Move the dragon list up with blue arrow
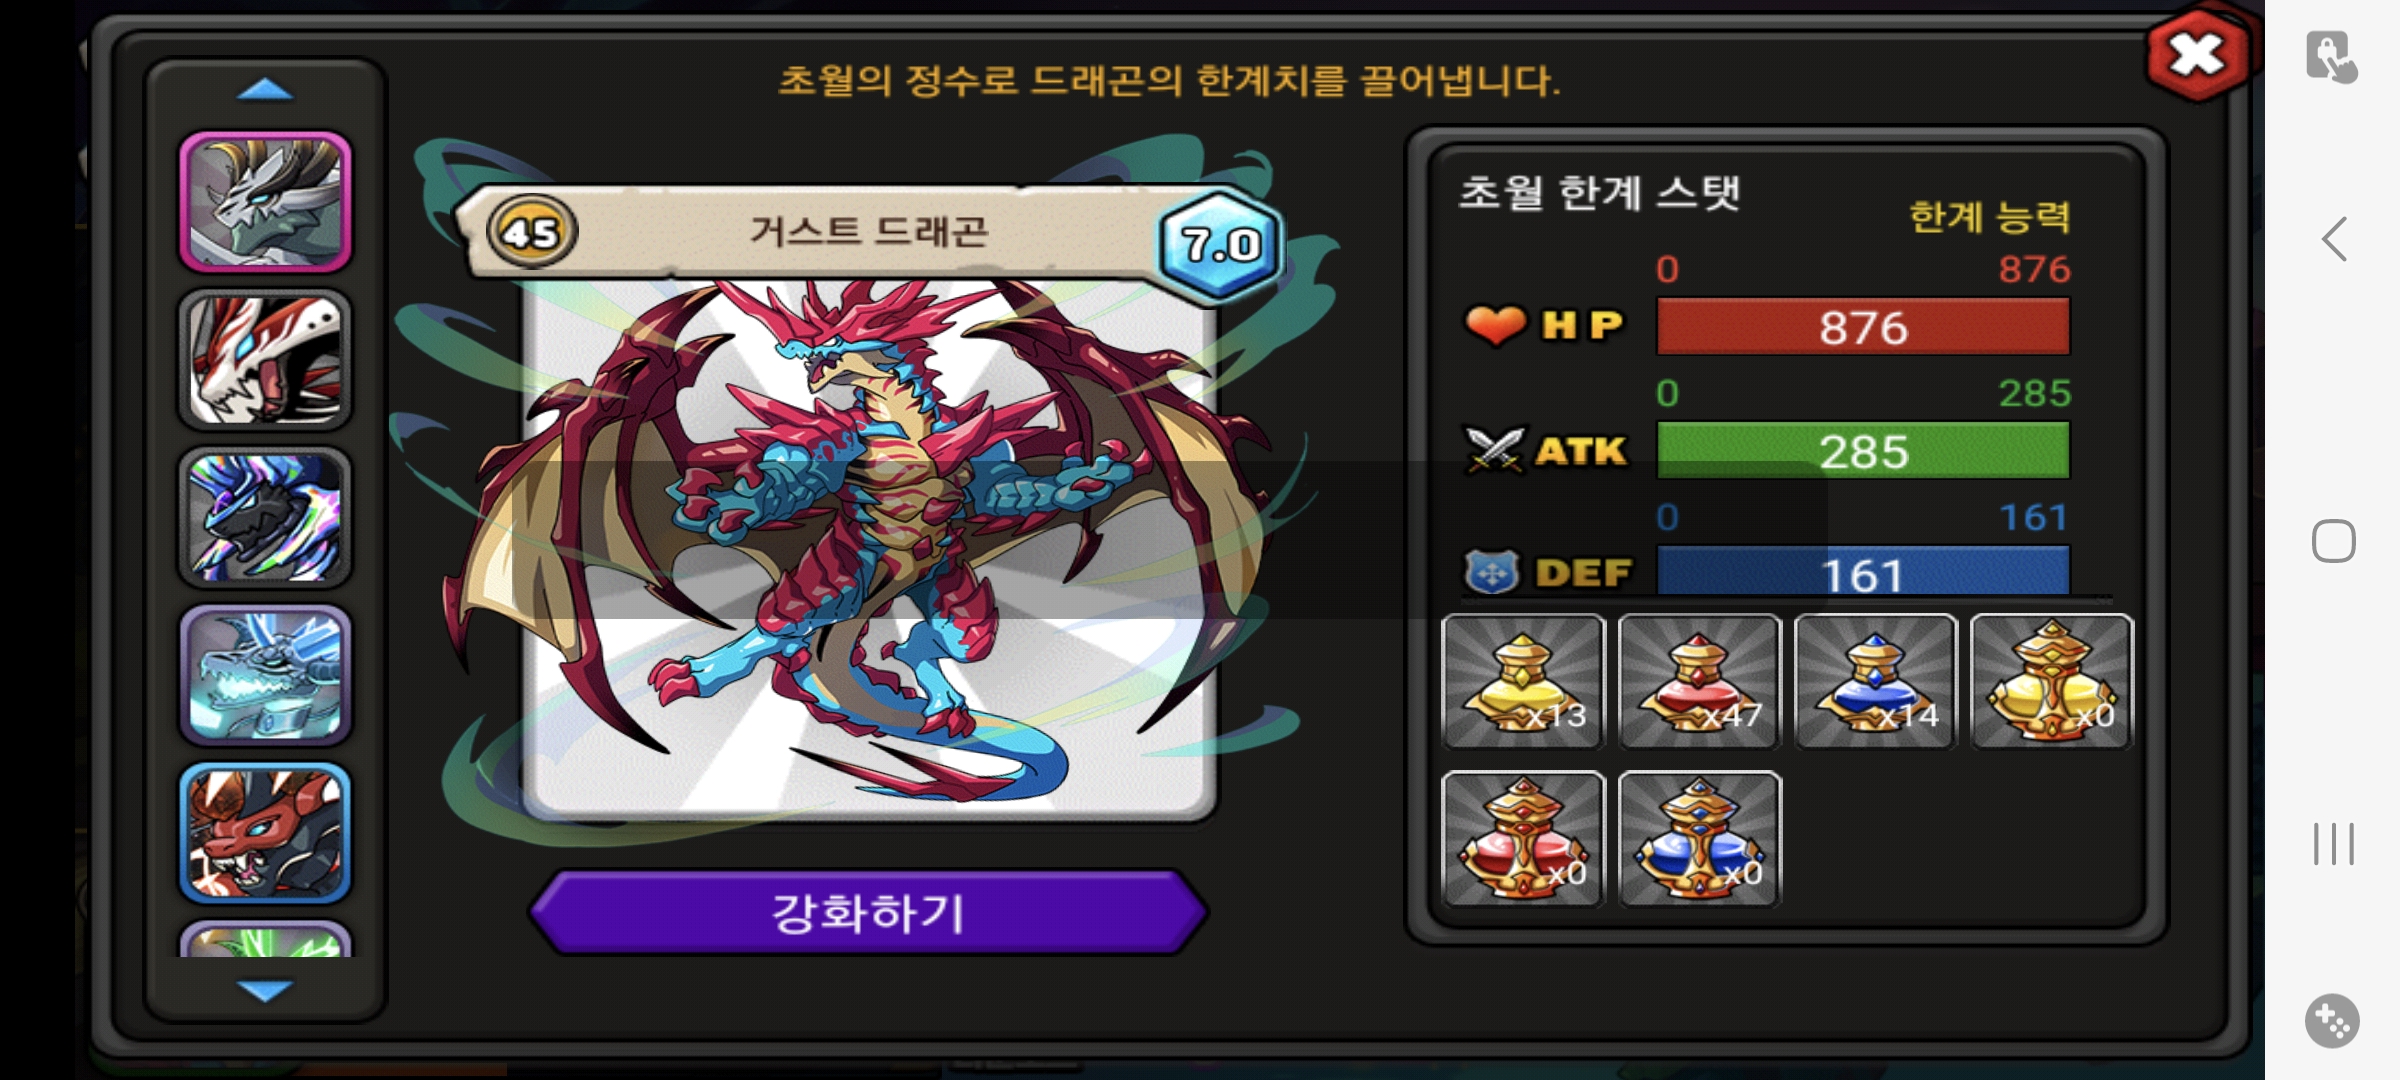 tap(265, 91)
